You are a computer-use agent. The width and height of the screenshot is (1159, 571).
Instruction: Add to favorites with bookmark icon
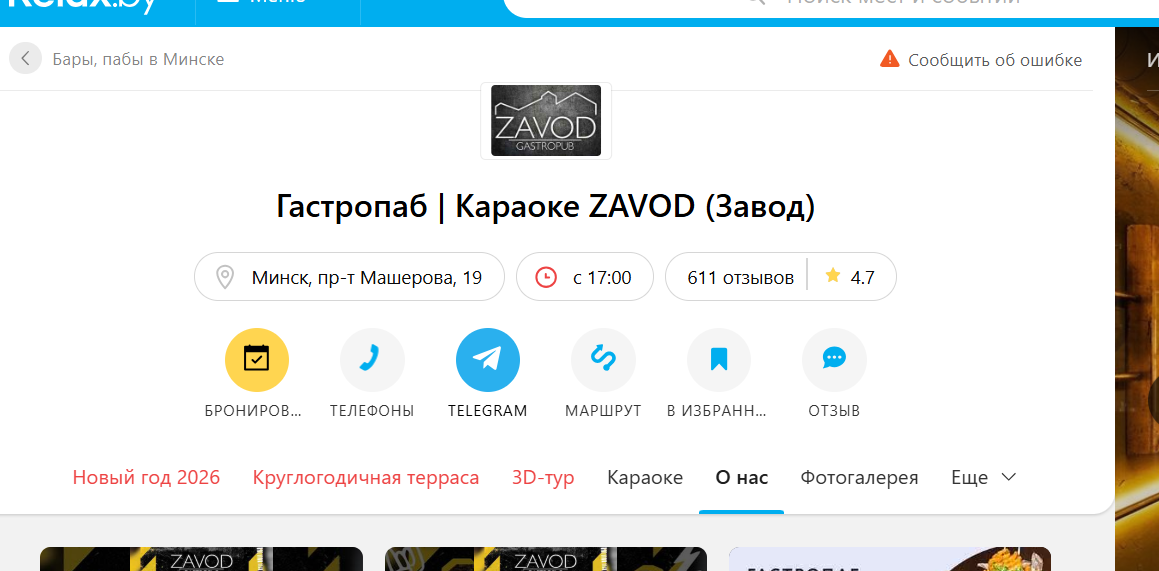pyautogui.click(x=718, y=360)
